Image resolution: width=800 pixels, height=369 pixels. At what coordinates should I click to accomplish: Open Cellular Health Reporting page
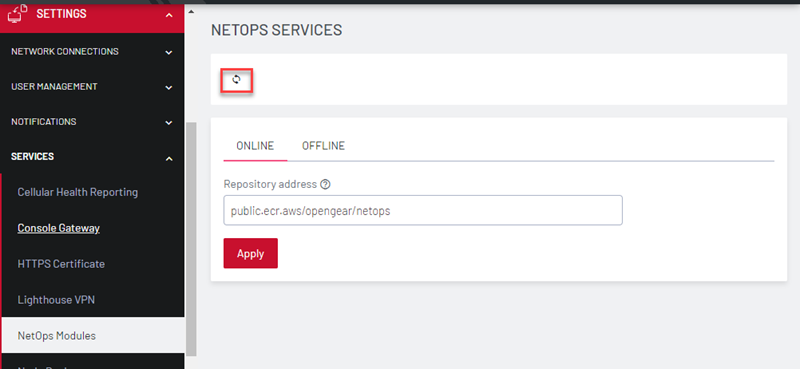pyautogui.click(x=78, y=192)
